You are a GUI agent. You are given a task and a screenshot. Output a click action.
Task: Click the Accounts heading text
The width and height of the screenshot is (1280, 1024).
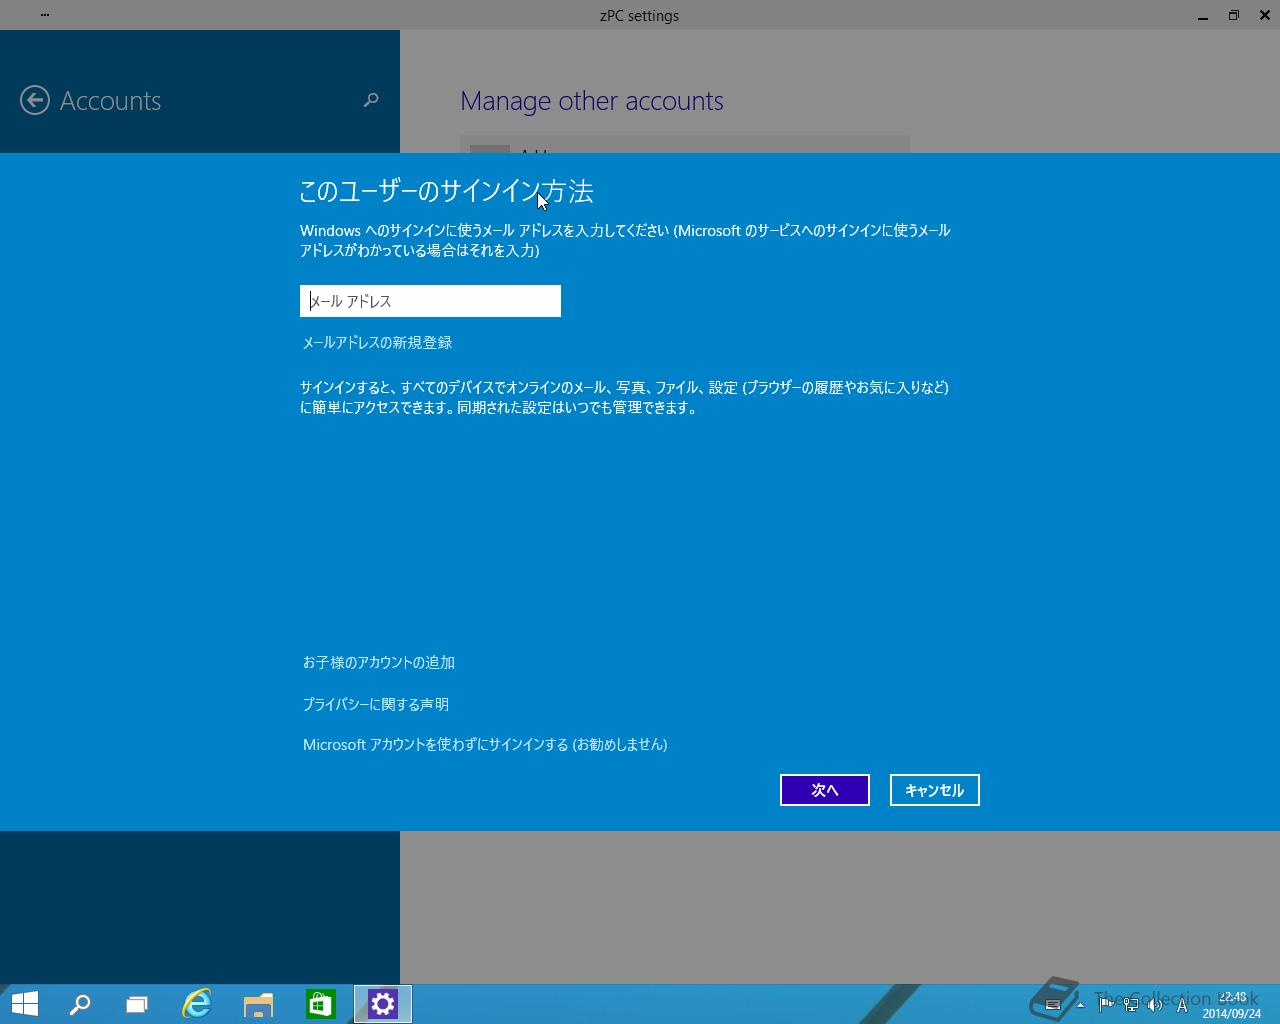pyautogui.click(x=110, y=101)
